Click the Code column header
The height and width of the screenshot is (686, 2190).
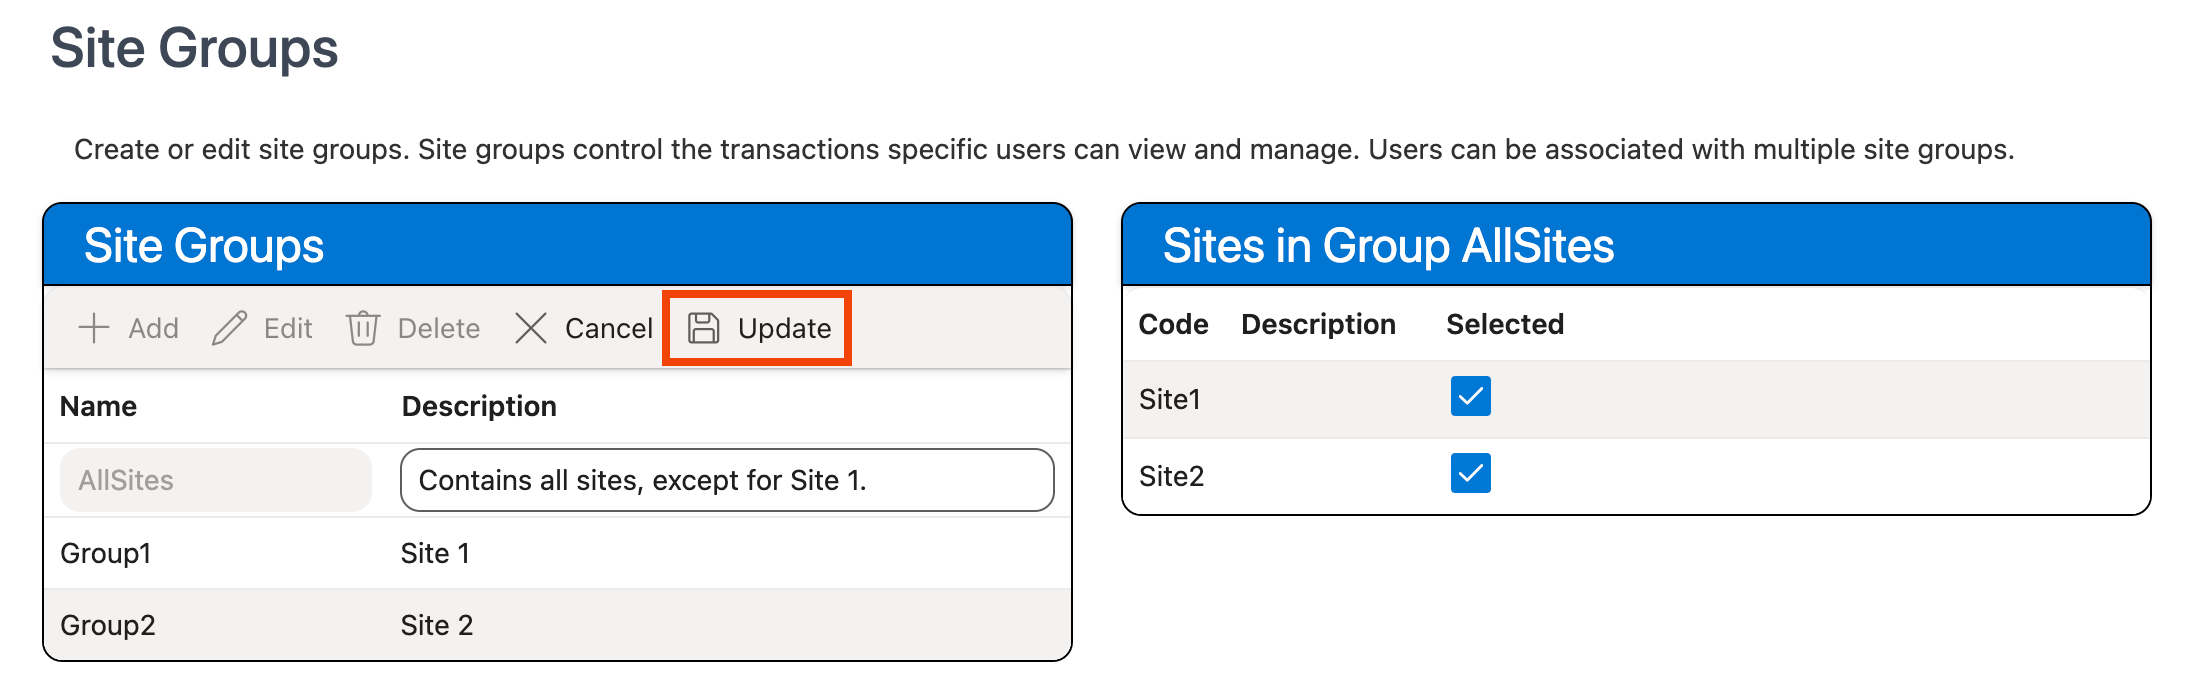[x=1173, y=324]
